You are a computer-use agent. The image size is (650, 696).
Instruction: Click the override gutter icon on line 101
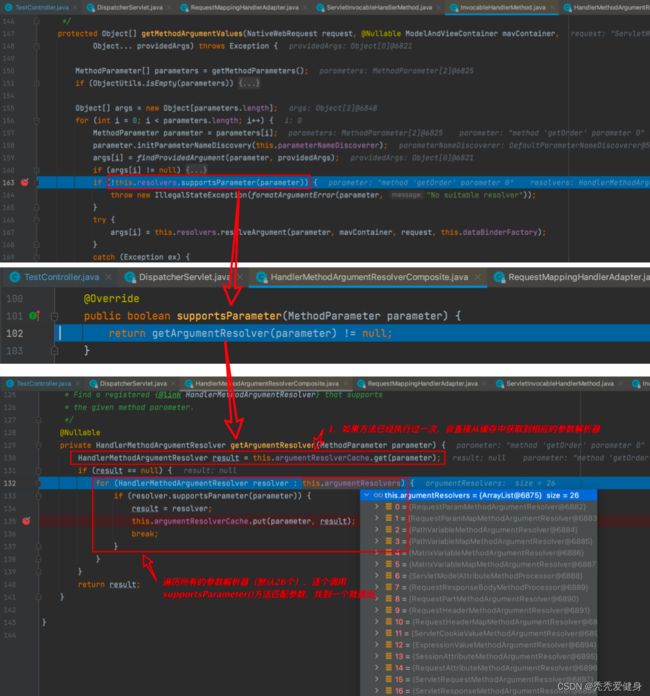pos(34,316)
